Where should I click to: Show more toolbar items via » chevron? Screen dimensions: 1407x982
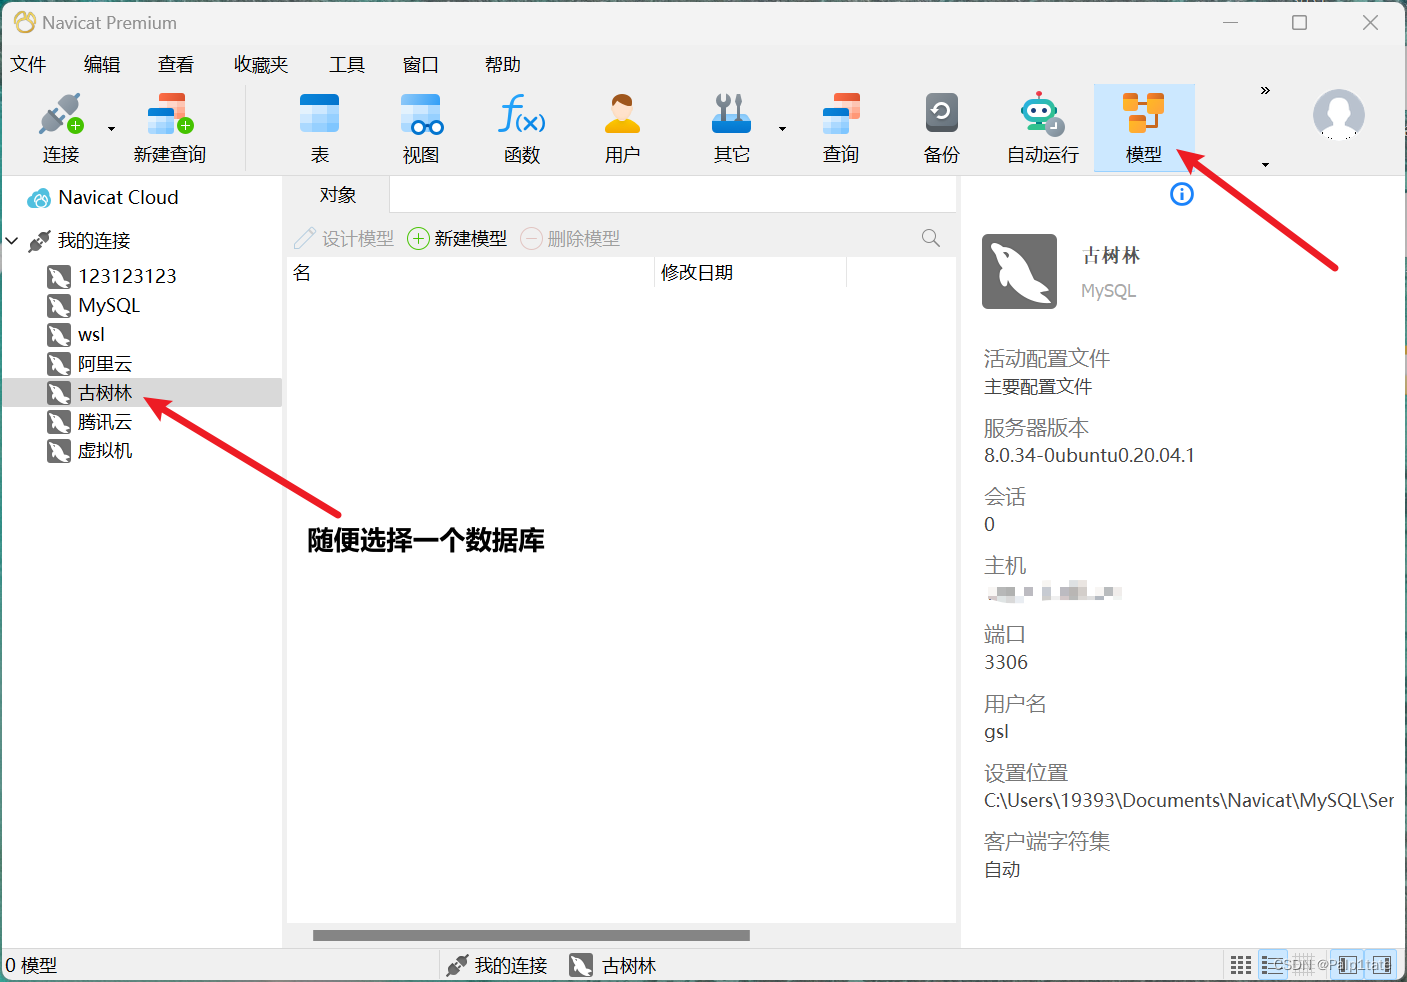[x=1265, y=90]
